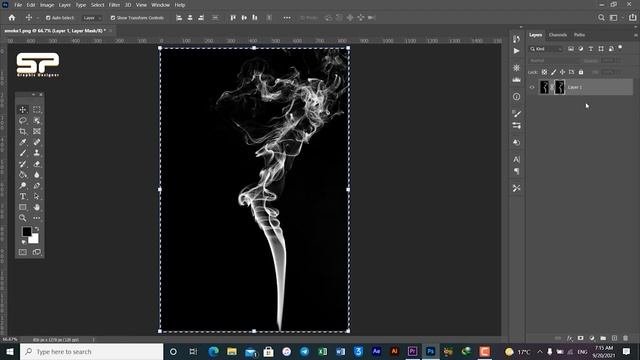
Task: Select the Eyedropper tool
Action: coord(23,142)
